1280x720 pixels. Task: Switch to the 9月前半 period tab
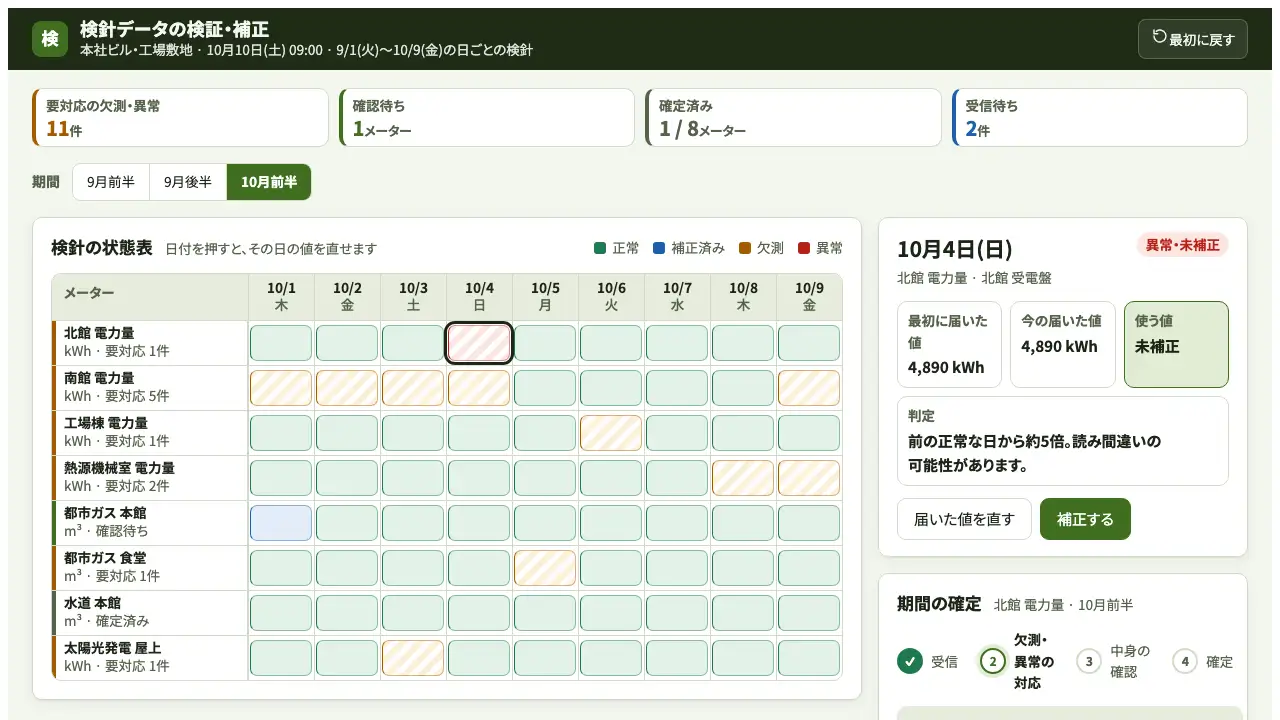(111, 182)
